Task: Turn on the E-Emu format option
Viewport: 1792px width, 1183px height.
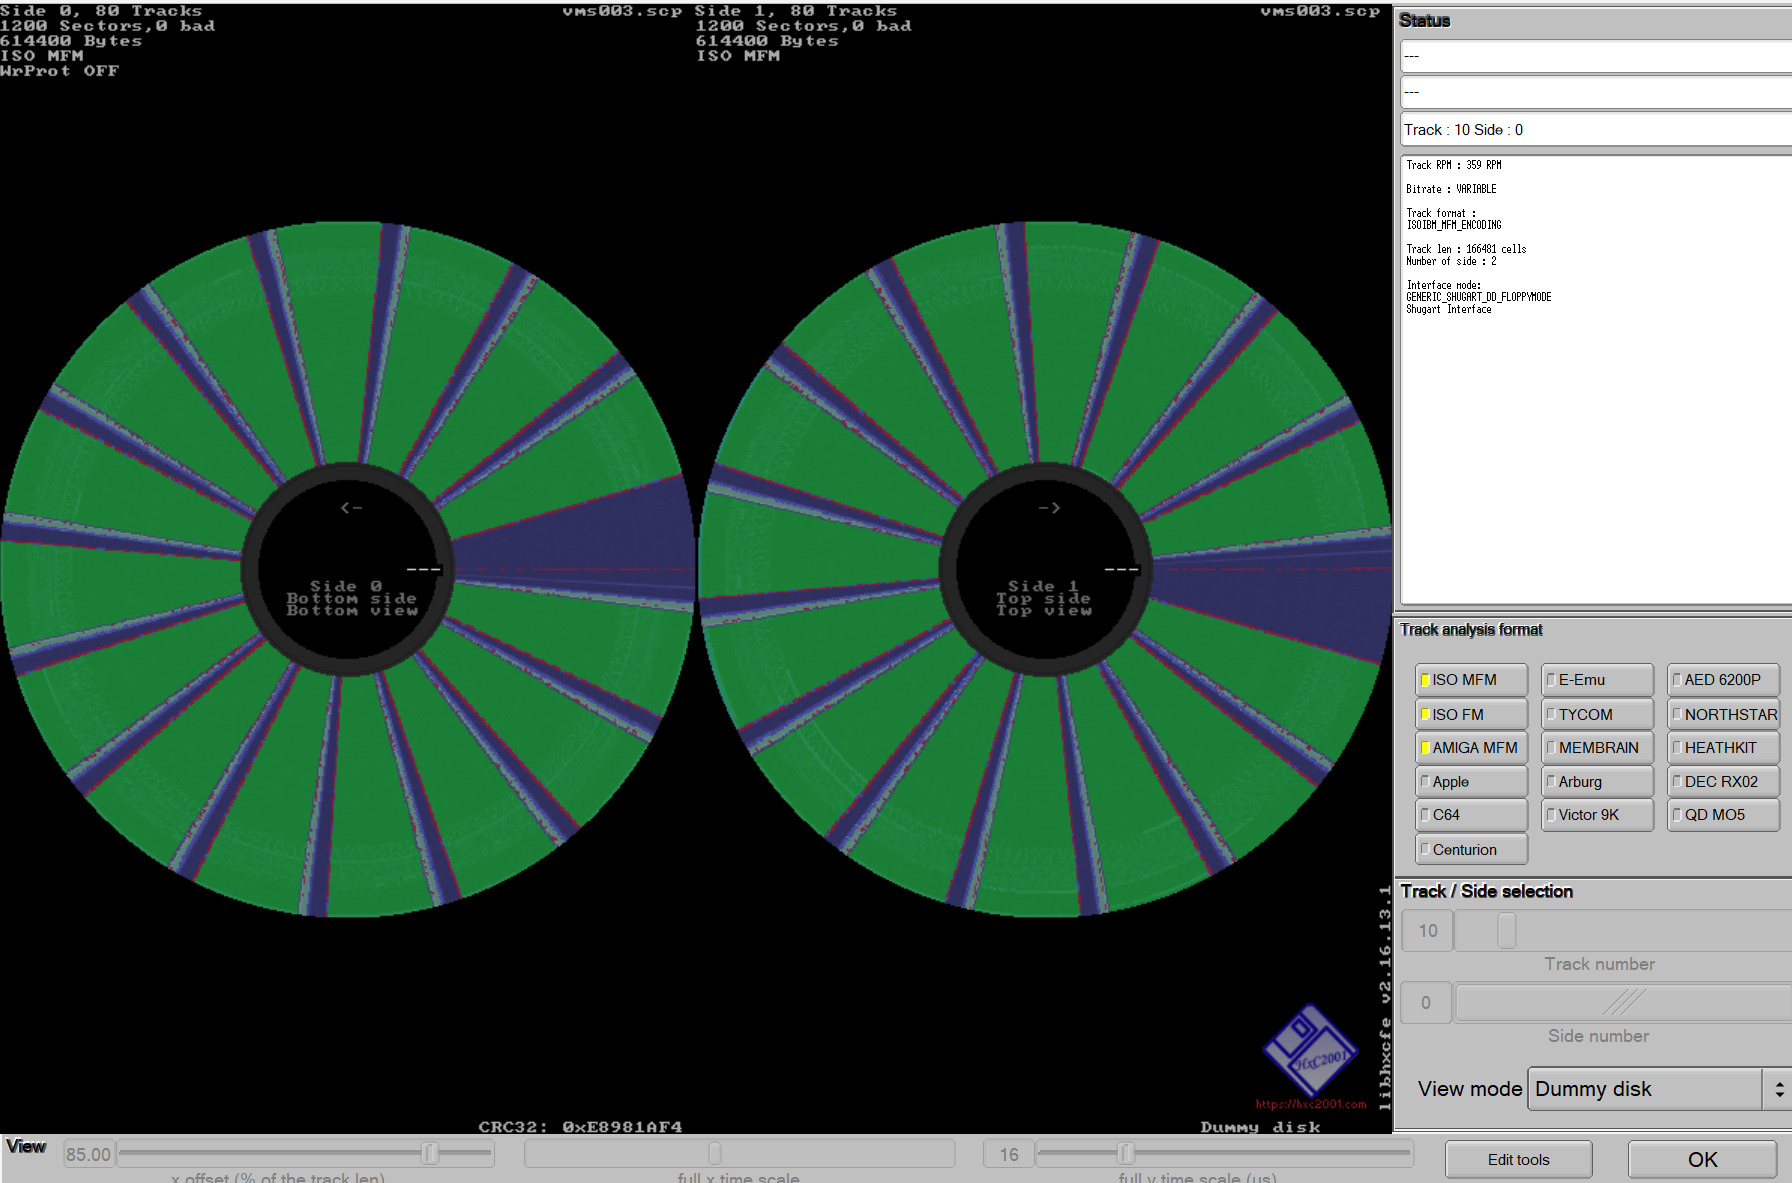Action: click(1597, 680)
